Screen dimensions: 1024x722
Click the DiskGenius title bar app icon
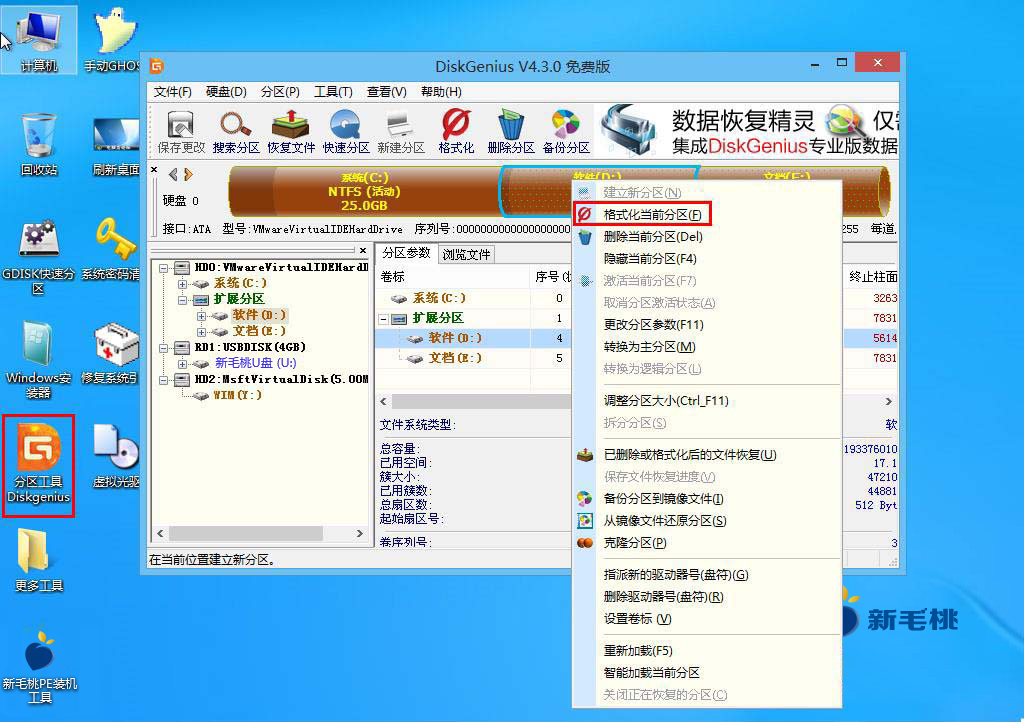tap(157, 66)
